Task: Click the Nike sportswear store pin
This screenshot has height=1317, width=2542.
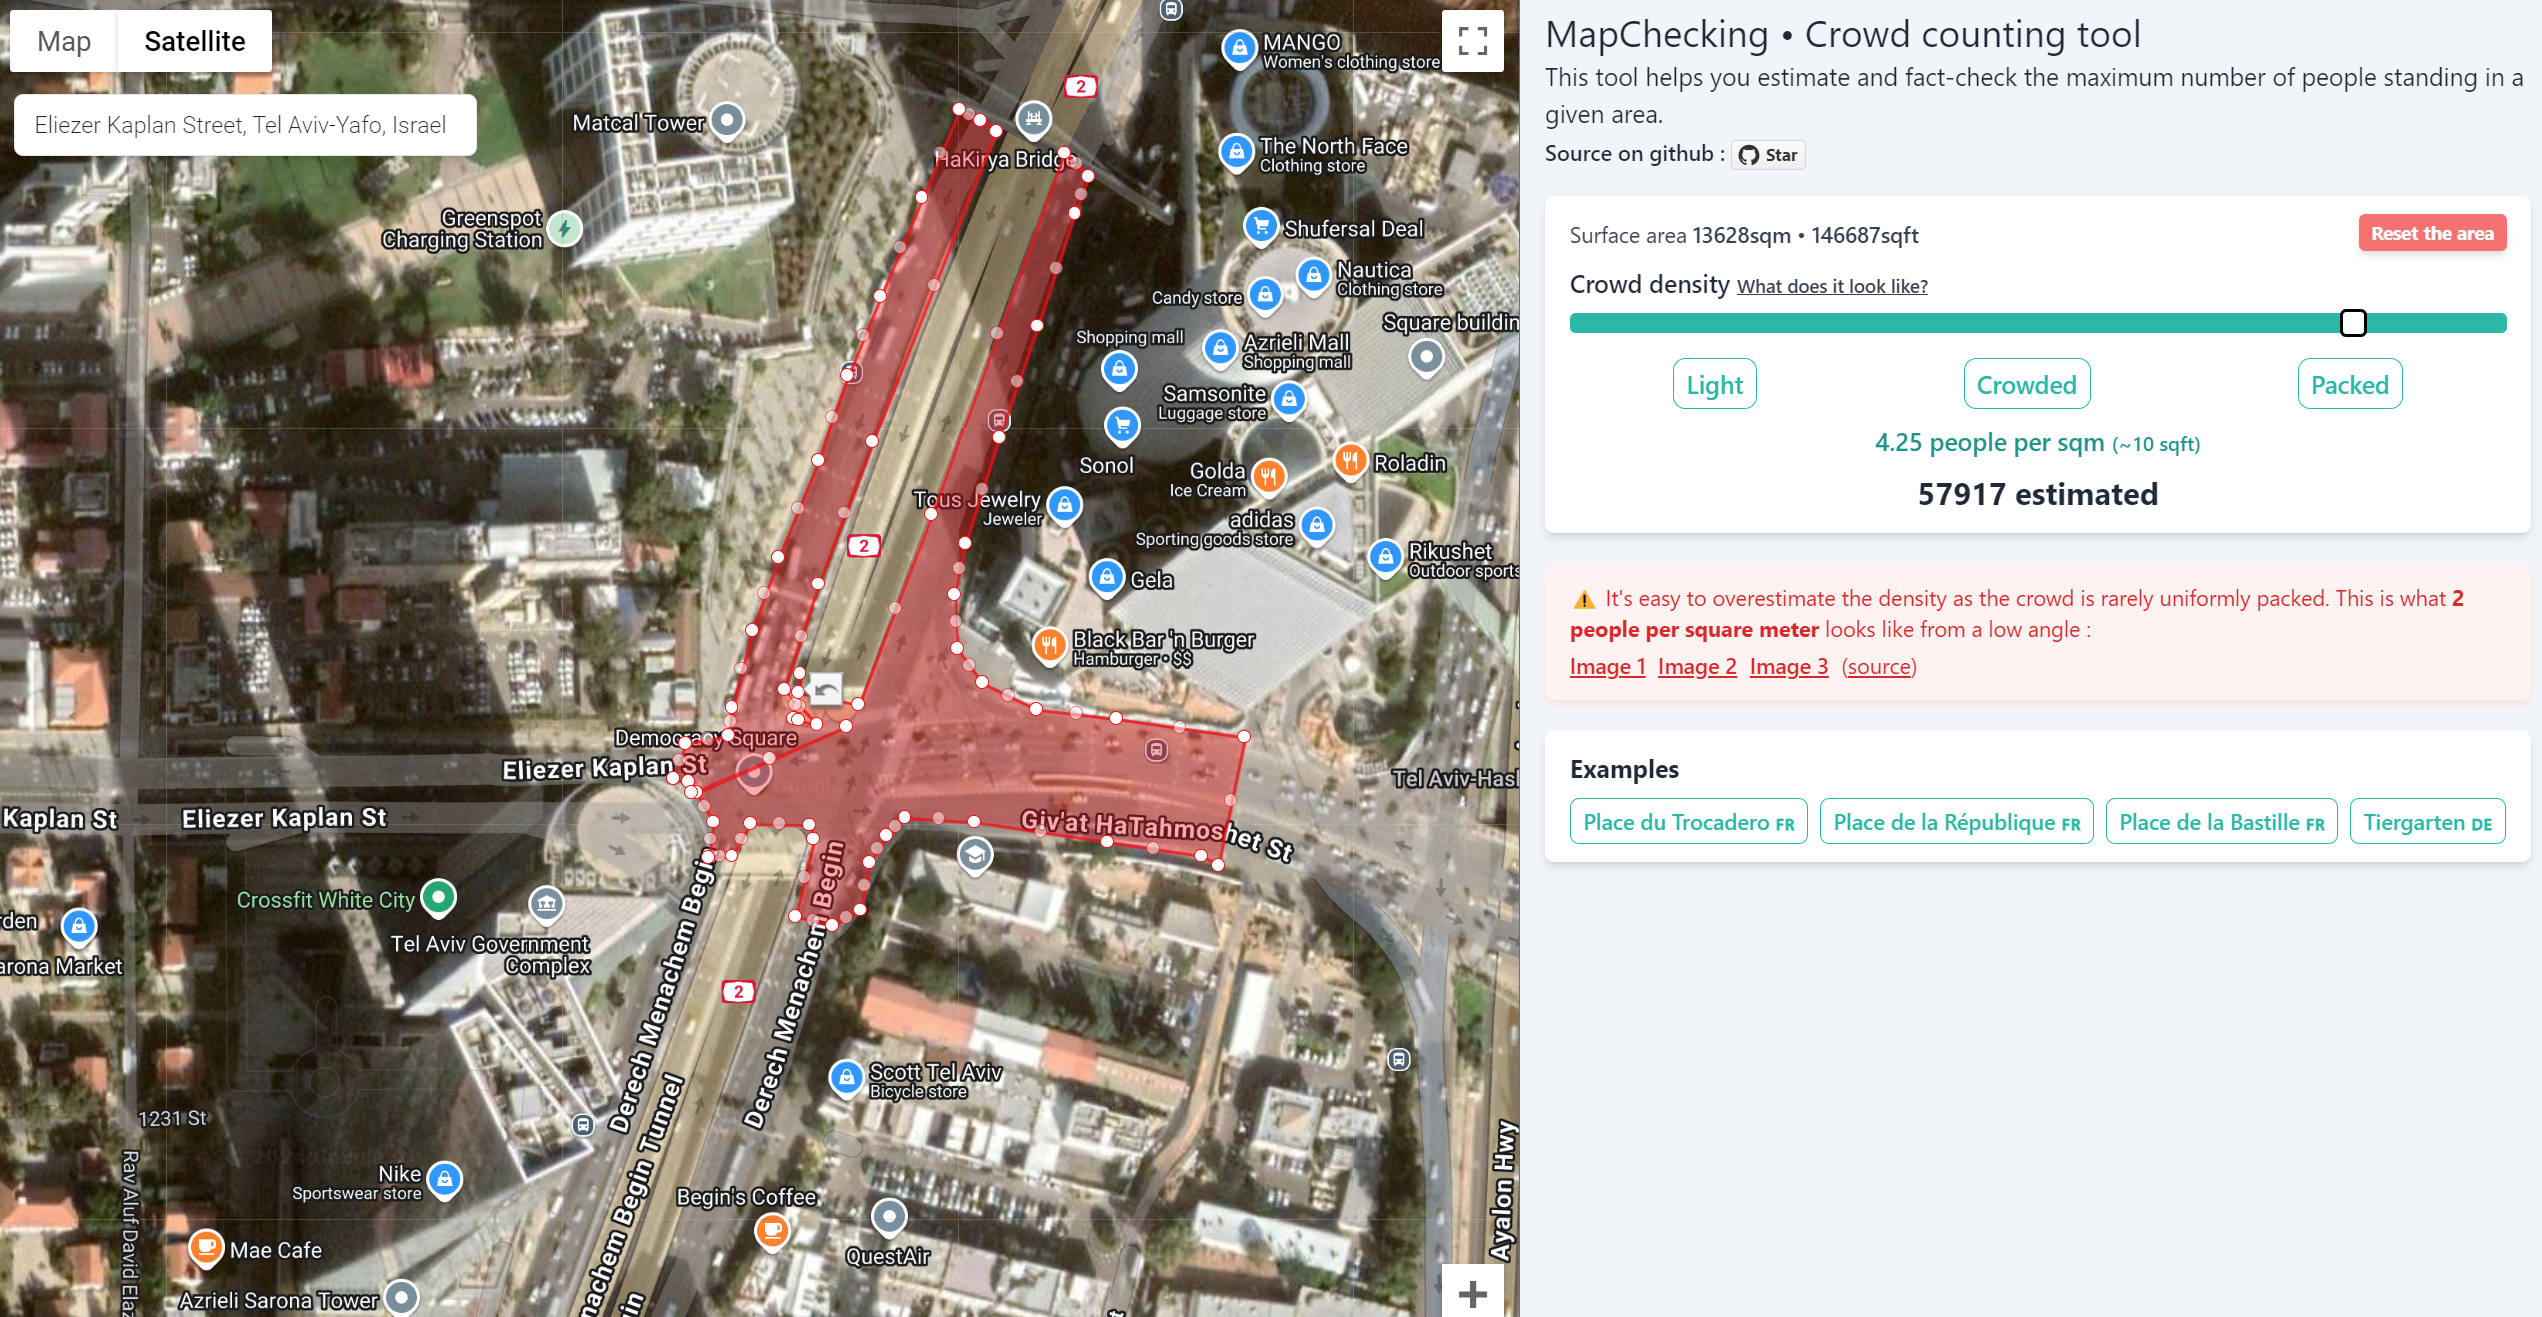Action: 445,1181
